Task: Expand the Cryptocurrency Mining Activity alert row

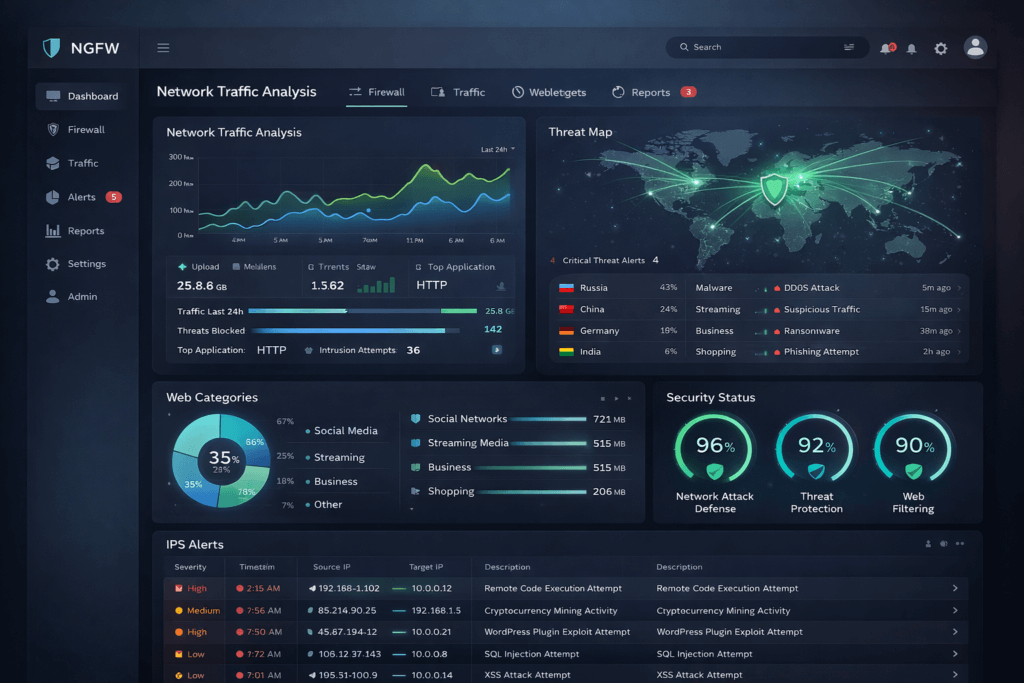Action: tap(955, 610)
